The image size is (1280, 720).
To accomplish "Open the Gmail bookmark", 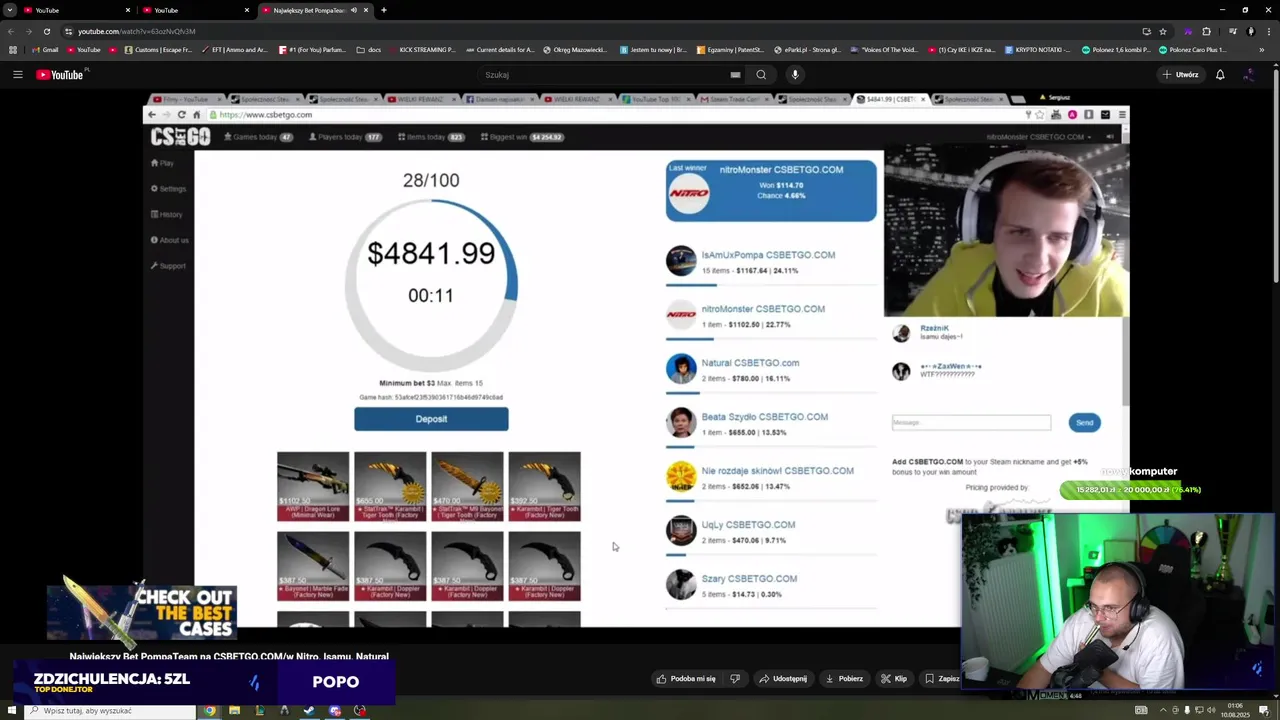I will (45, 49).
